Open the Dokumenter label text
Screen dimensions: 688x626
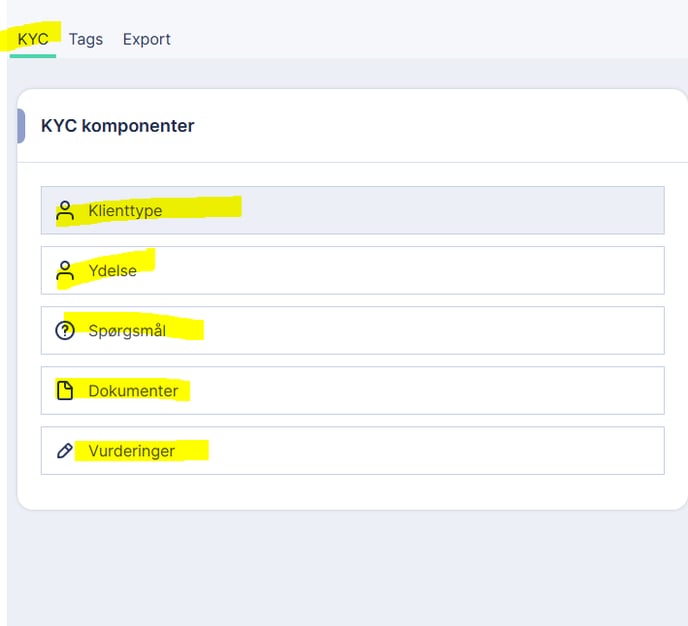tap(133, 391)
